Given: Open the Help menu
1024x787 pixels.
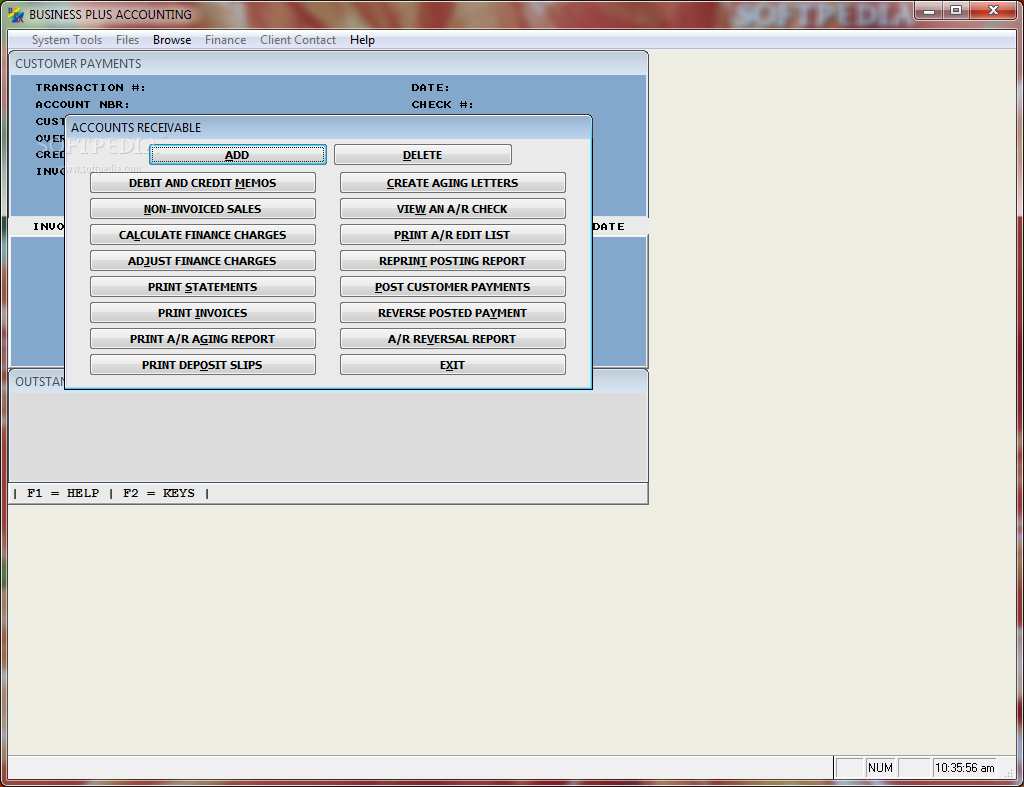Looking at the screenshot, I should (x=362, y=40).
